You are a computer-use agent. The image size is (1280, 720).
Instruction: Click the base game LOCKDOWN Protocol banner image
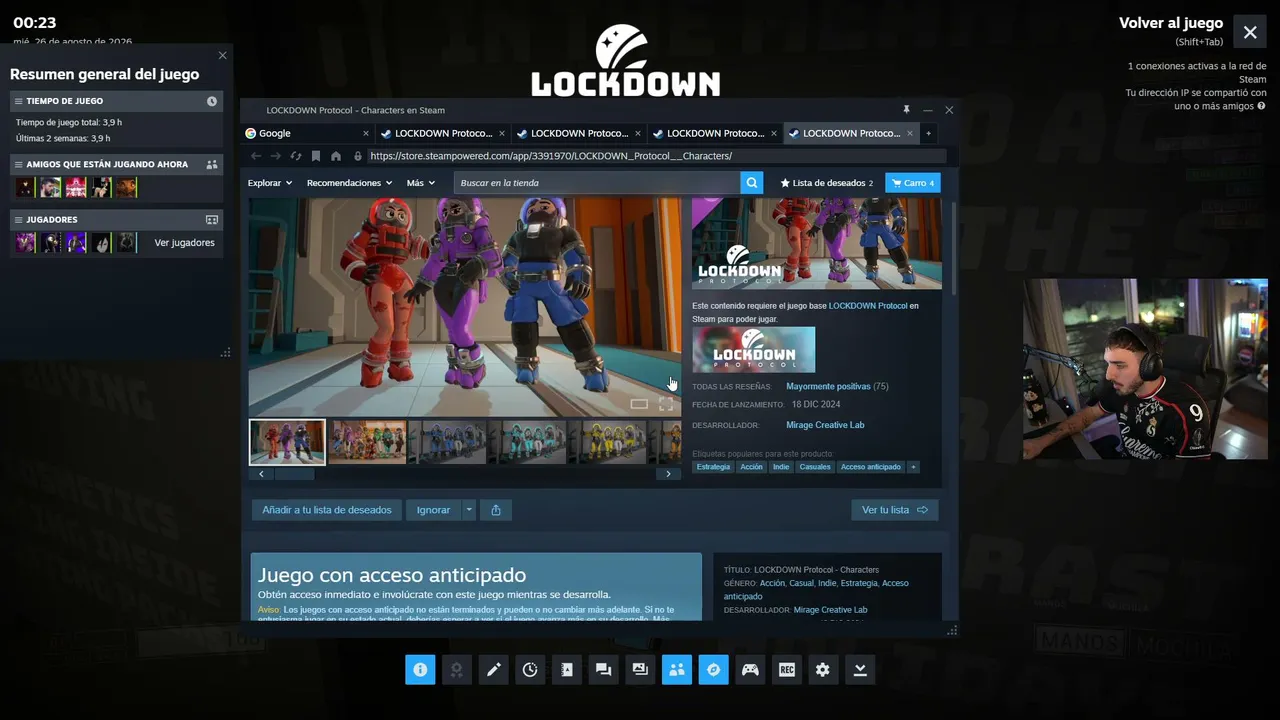pyautogui.click(x=754, y=350)
